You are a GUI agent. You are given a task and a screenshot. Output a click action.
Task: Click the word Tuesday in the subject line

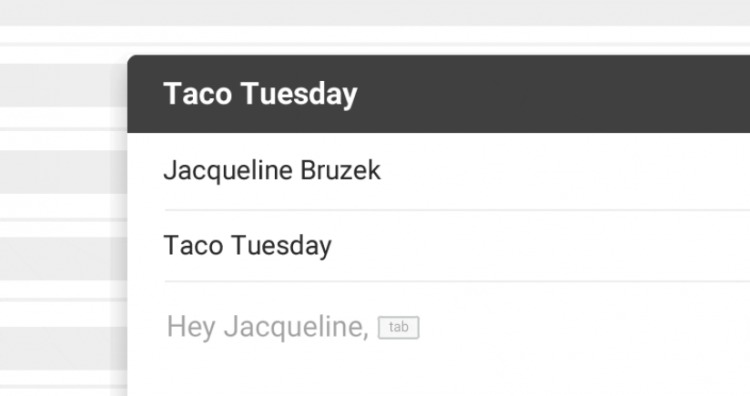point(281,246)
